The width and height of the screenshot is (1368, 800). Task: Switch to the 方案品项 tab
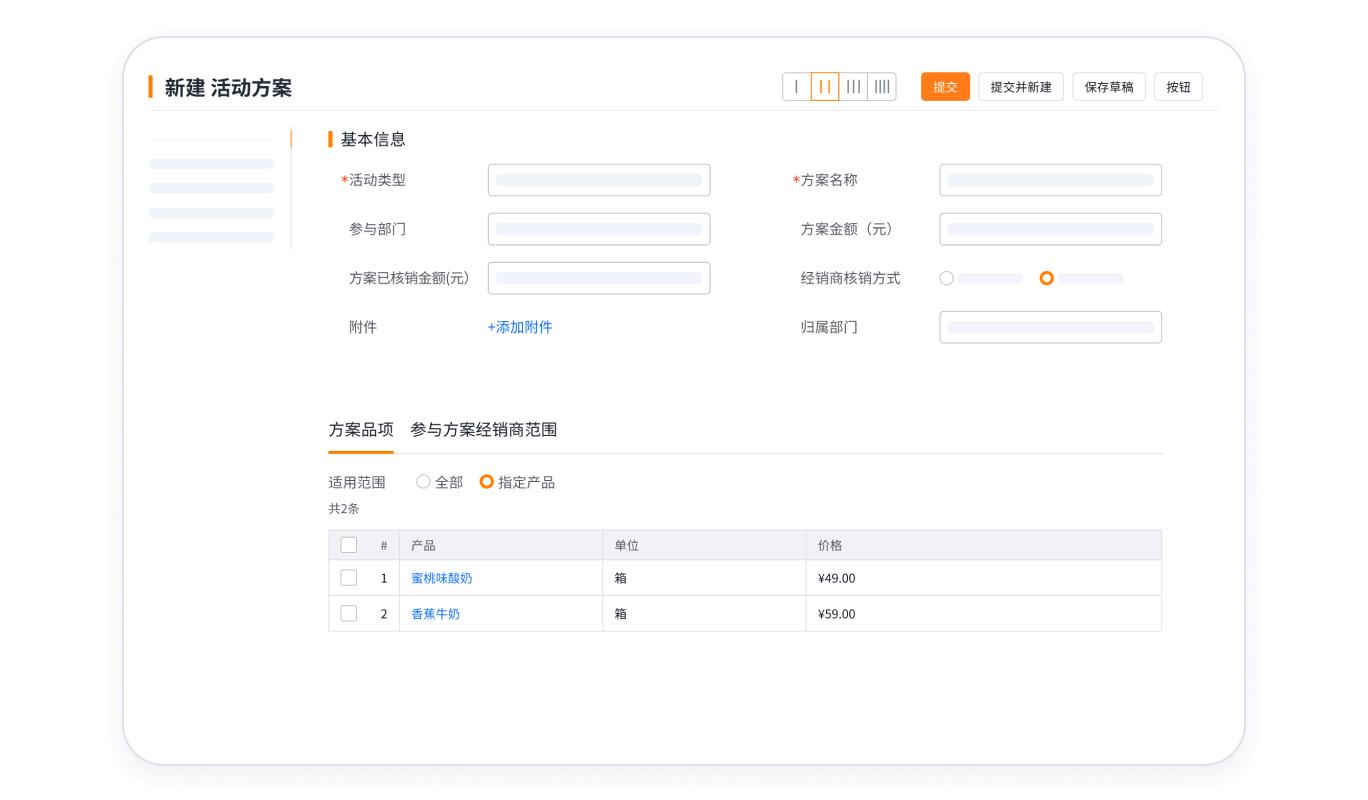pos(360,429)
